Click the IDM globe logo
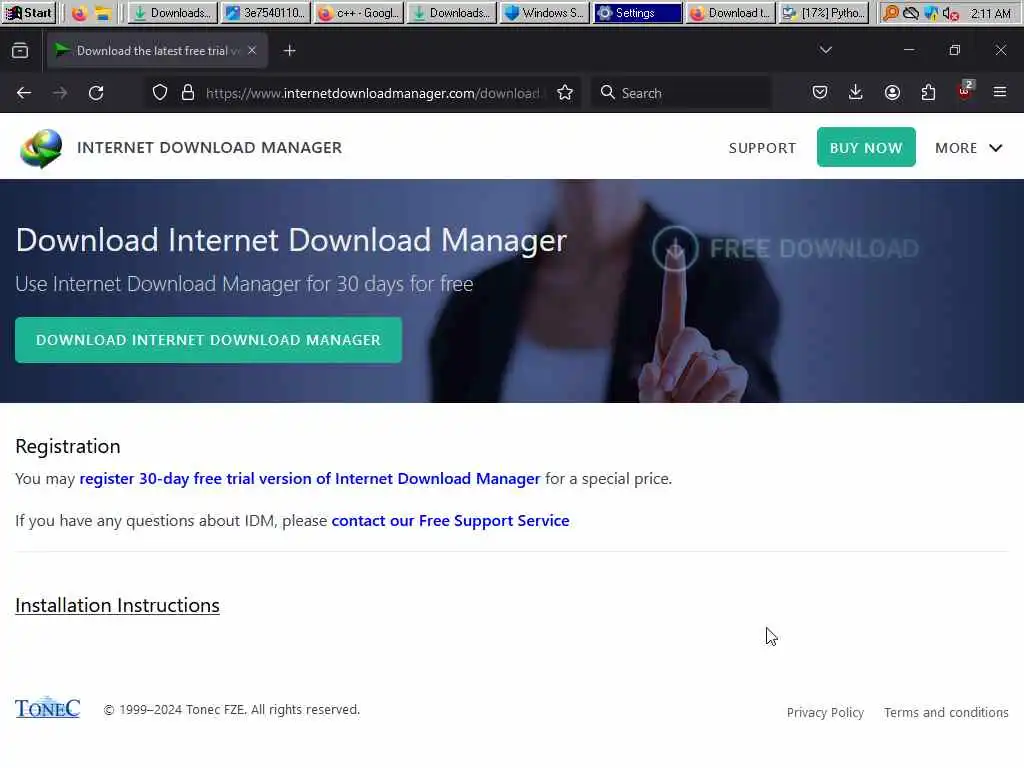This screenshot has height=768, width=1024. [x=41, y=148]
